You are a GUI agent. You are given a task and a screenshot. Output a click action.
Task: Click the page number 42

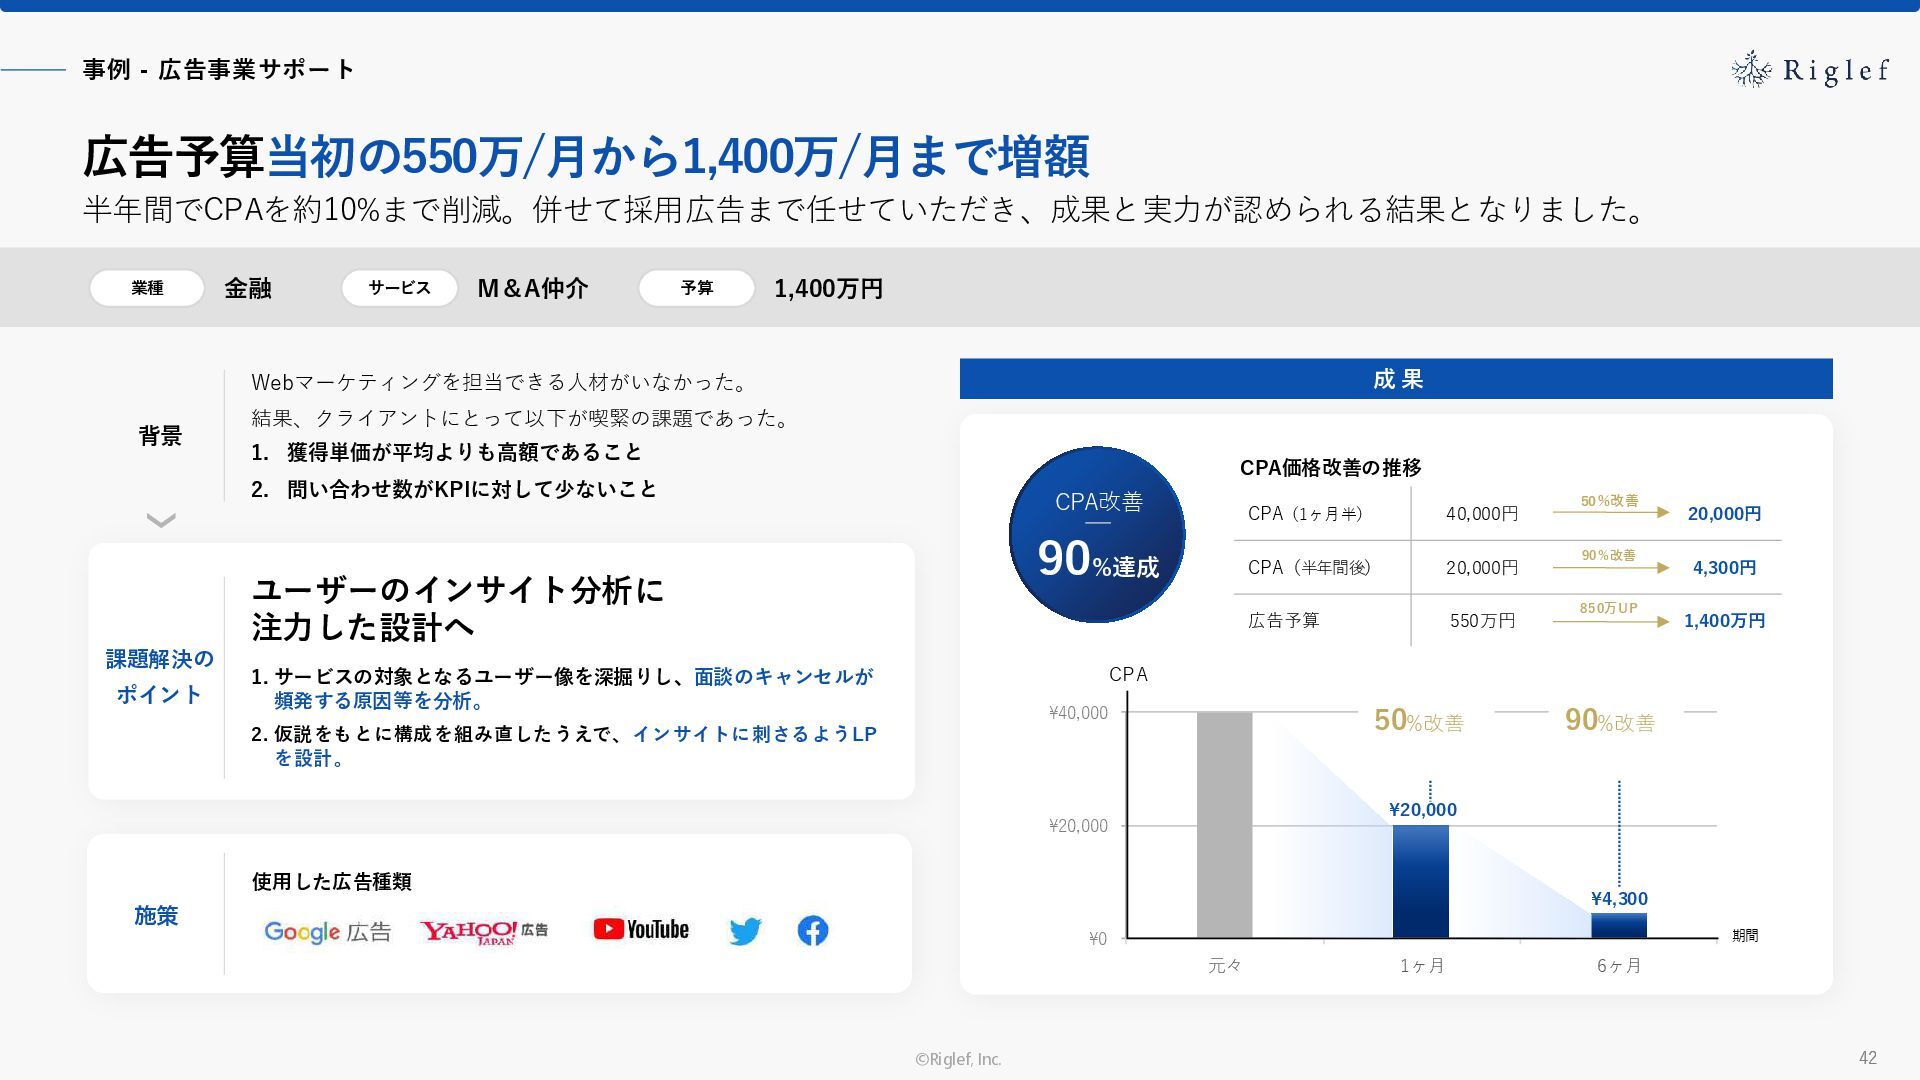pos(1867,1057)
